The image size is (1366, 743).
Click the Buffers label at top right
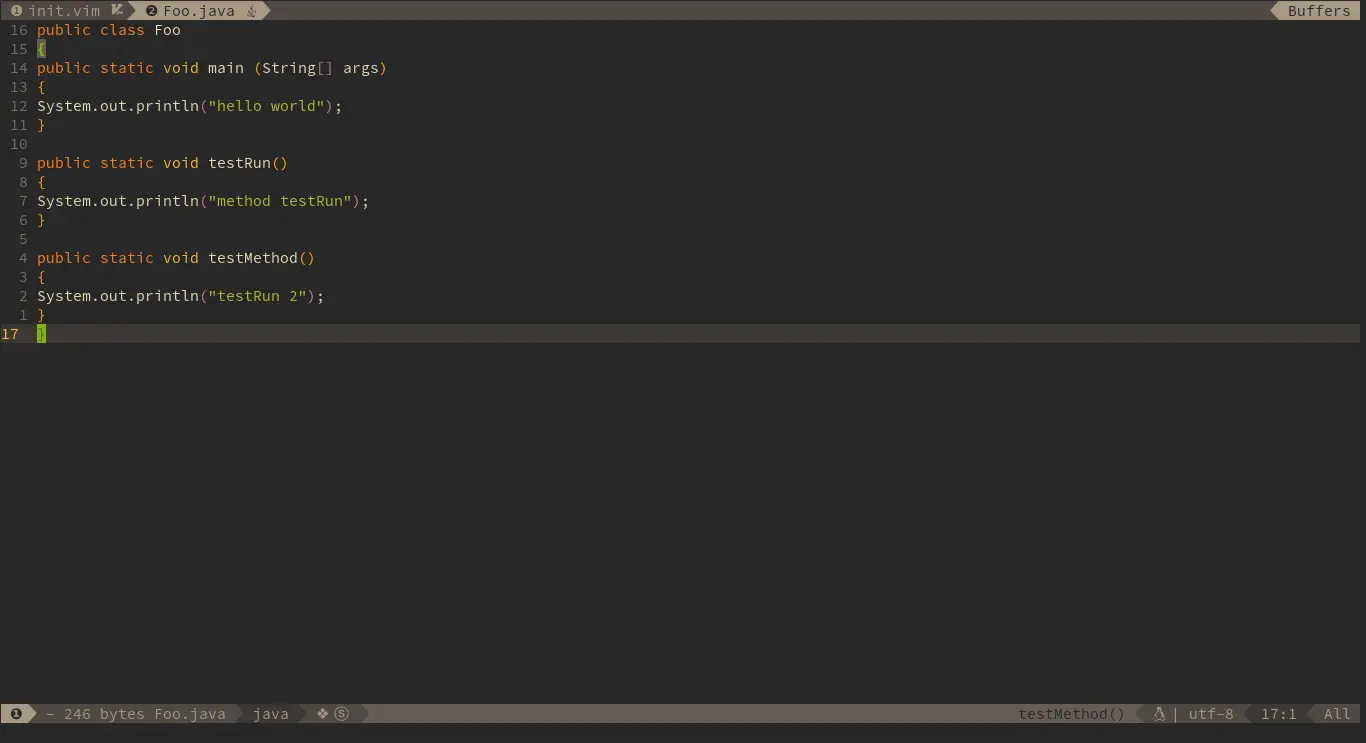[x=1318, y=10]
